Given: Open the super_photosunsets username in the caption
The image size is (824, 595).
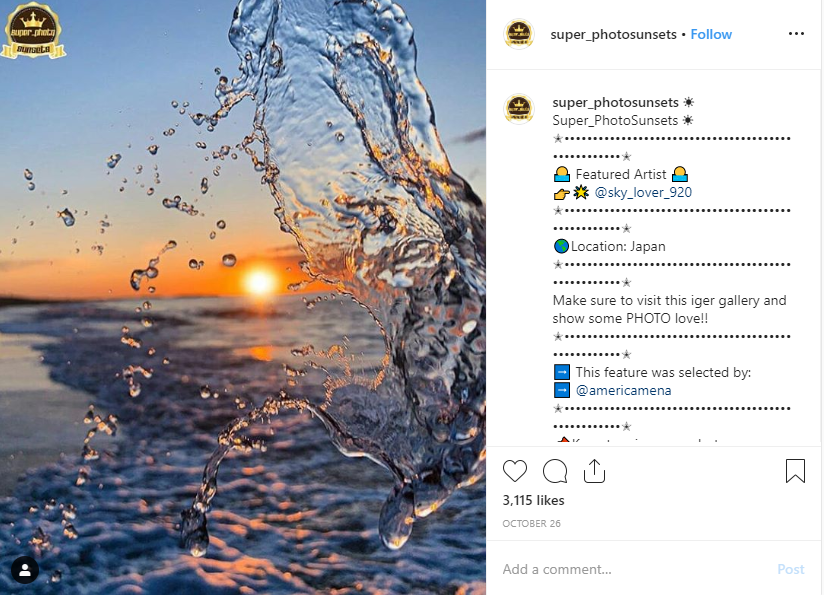Looking at the screenshot, I should click(615, 102).
